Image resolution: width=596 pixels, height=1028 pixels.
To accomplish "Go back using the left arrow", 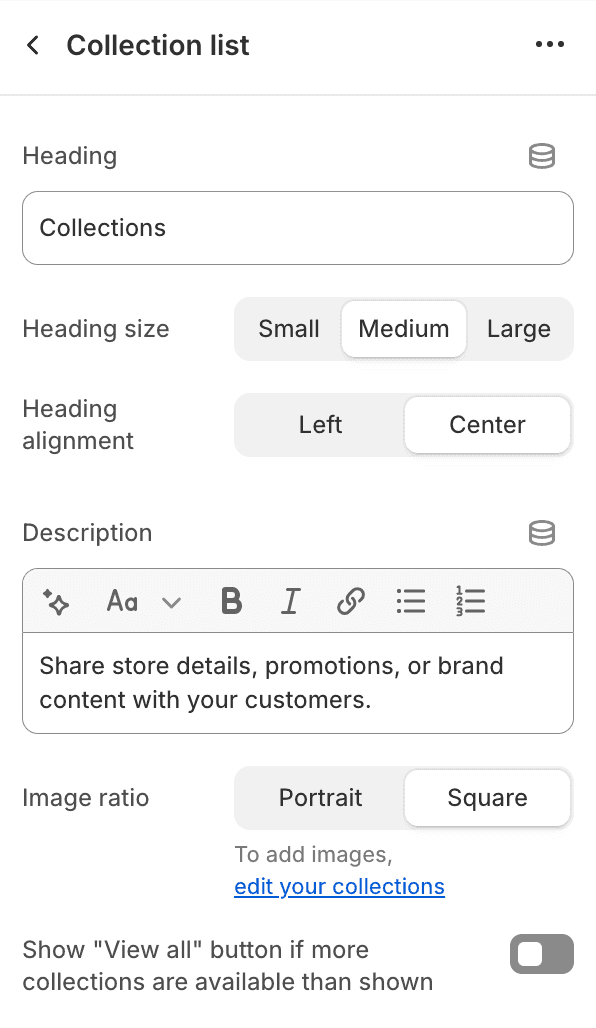I will 33,45.
